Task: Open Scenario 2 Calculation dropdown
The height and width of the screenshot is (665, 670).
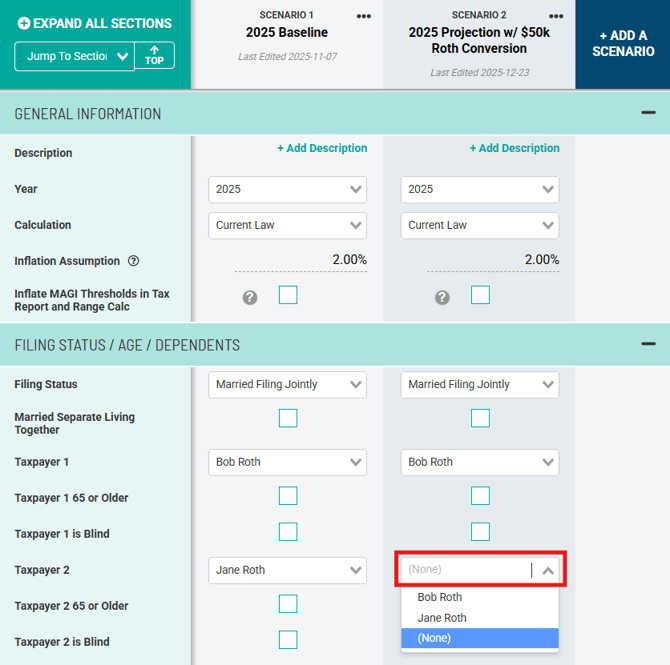Action: click(480, 225)
